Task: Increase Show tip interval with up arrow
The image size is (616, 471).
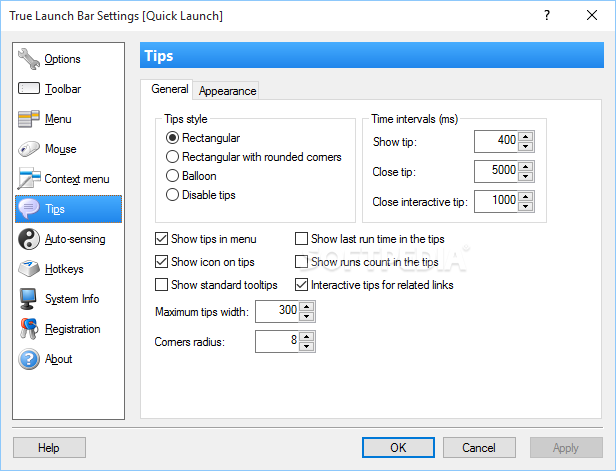Action: click(x=526, y=137)
